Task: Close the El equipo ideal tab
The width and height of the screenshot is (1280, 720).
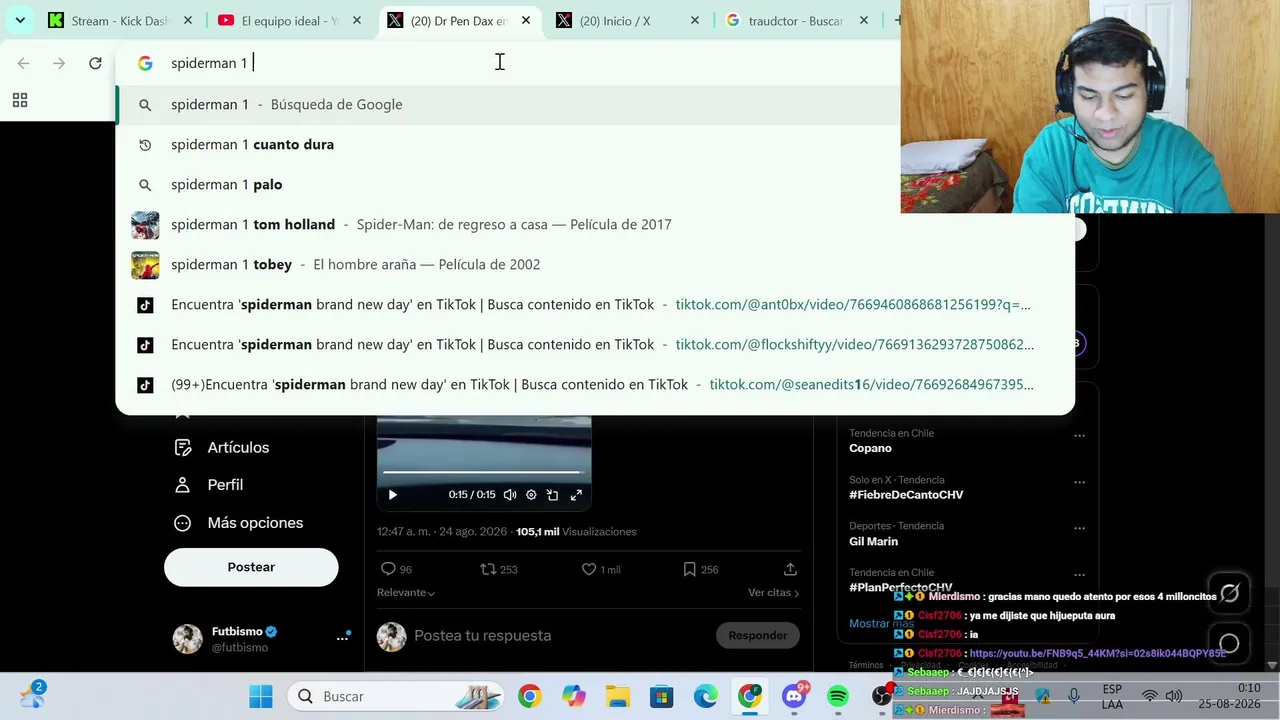Action: (x=356, y=20)
